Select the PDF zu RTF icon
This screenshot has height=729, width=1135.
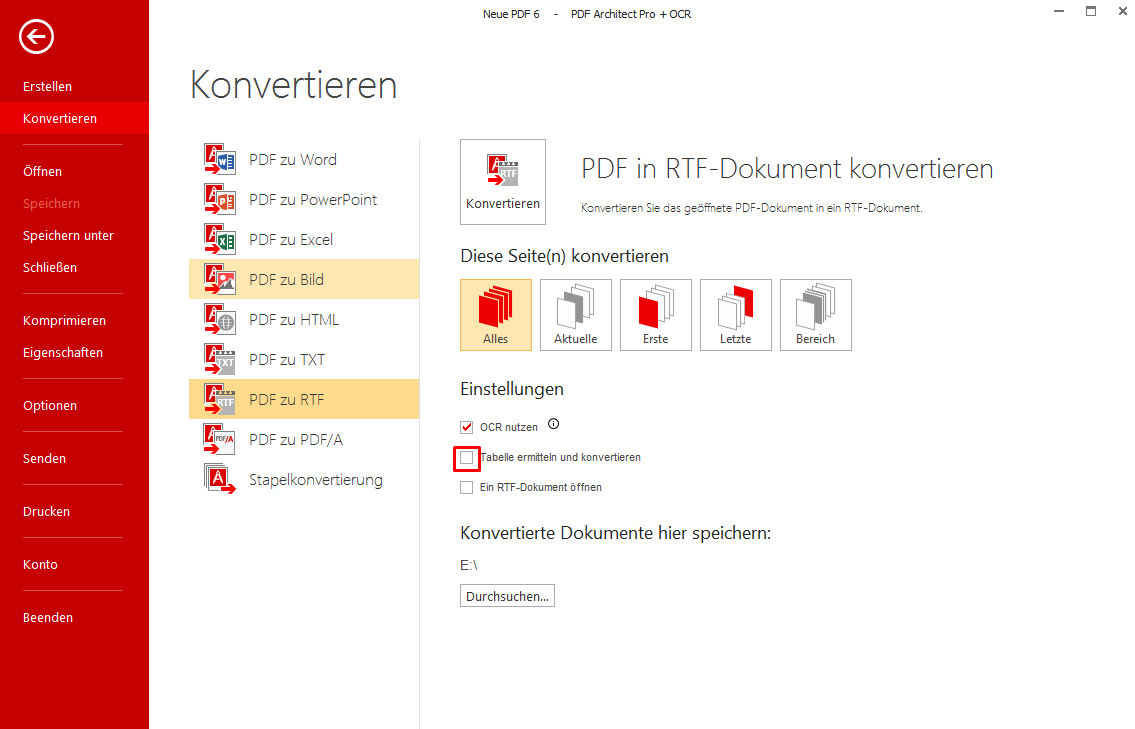coord(220,399)
